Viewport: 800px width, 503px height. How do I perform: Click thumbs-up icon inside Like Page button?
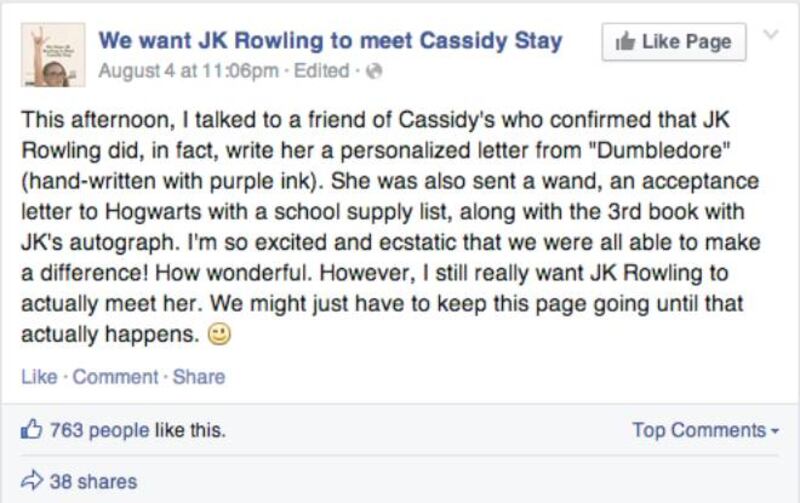click(625, 41)
